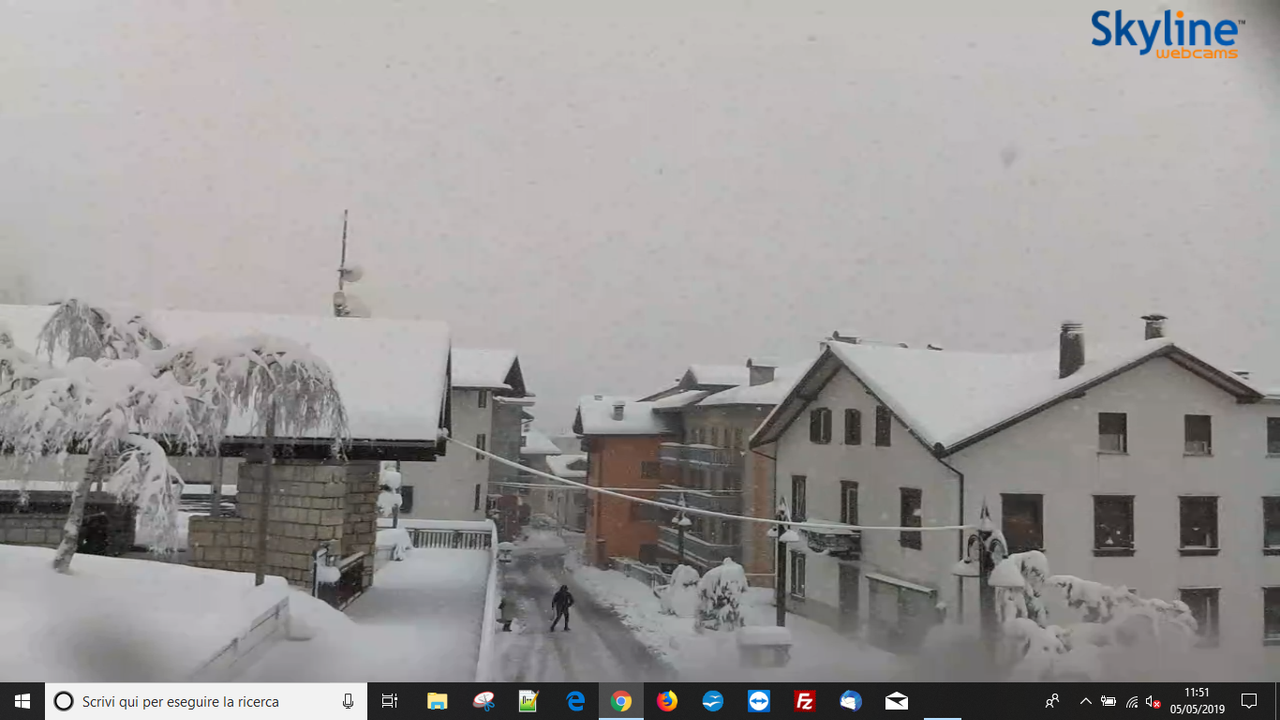This screenshot has width=1280, height=720.
Task: Open the blue mail client icon next to FileZilla
Action: coord(851,701)
